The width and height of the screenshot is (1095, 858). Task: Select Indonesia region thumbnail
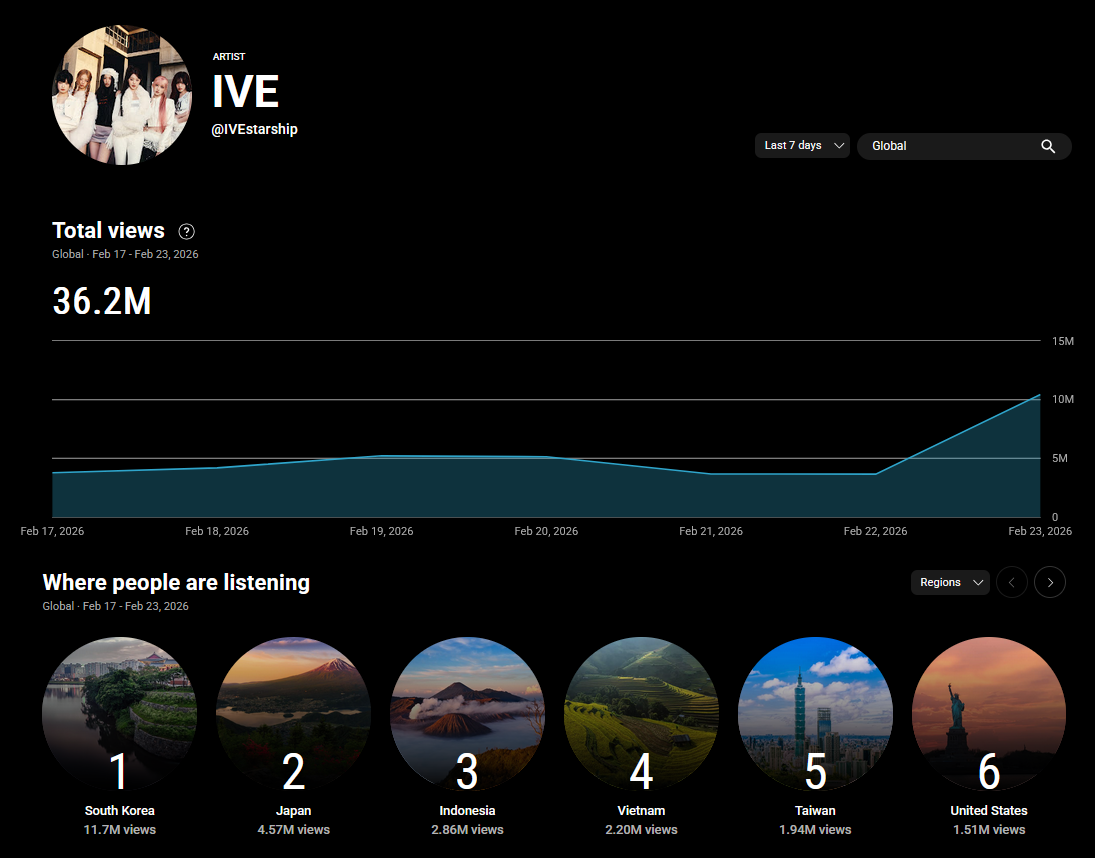point(467,713)
